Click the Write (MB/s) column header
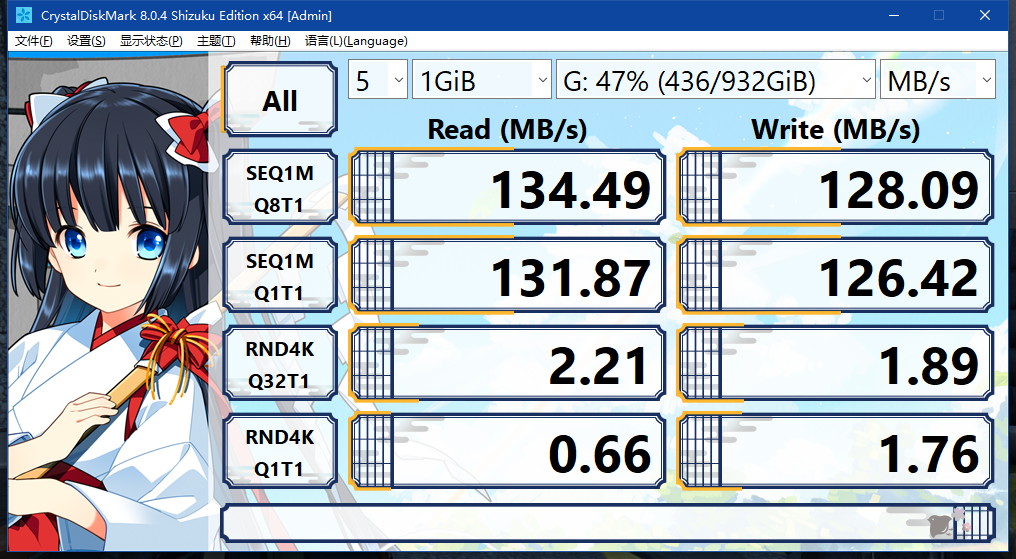The height and width of the screenshot is (559, 1016). pyautogui.click(x=835, y=129)
